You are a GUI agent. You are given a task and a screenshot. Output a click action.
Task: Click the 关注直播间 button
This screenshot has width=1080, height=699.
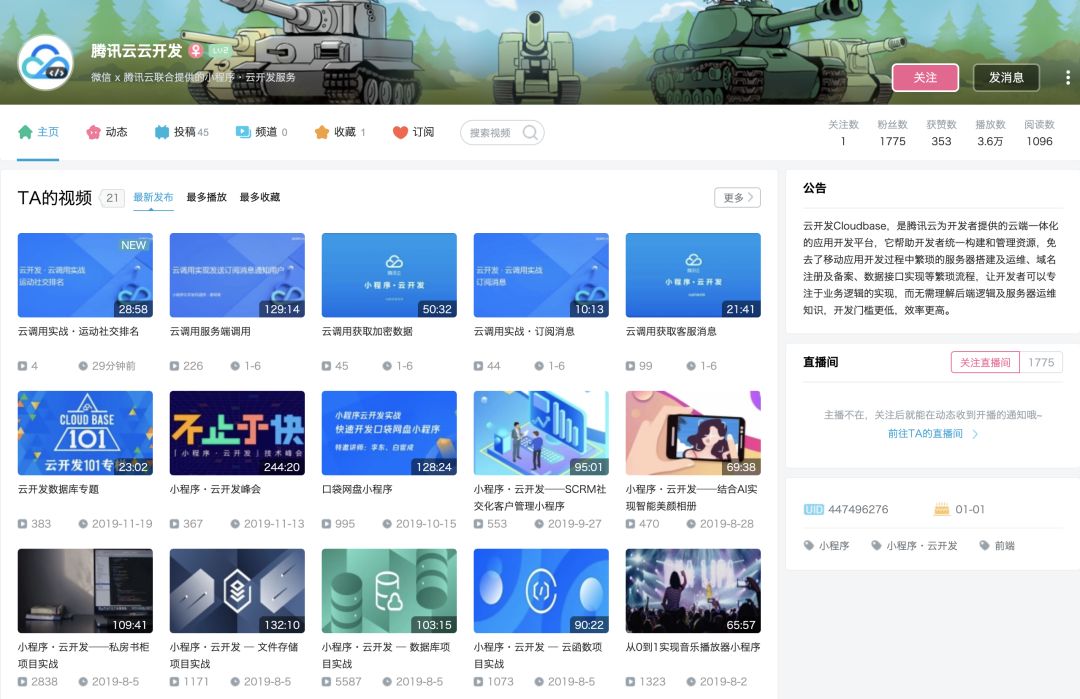985,362
